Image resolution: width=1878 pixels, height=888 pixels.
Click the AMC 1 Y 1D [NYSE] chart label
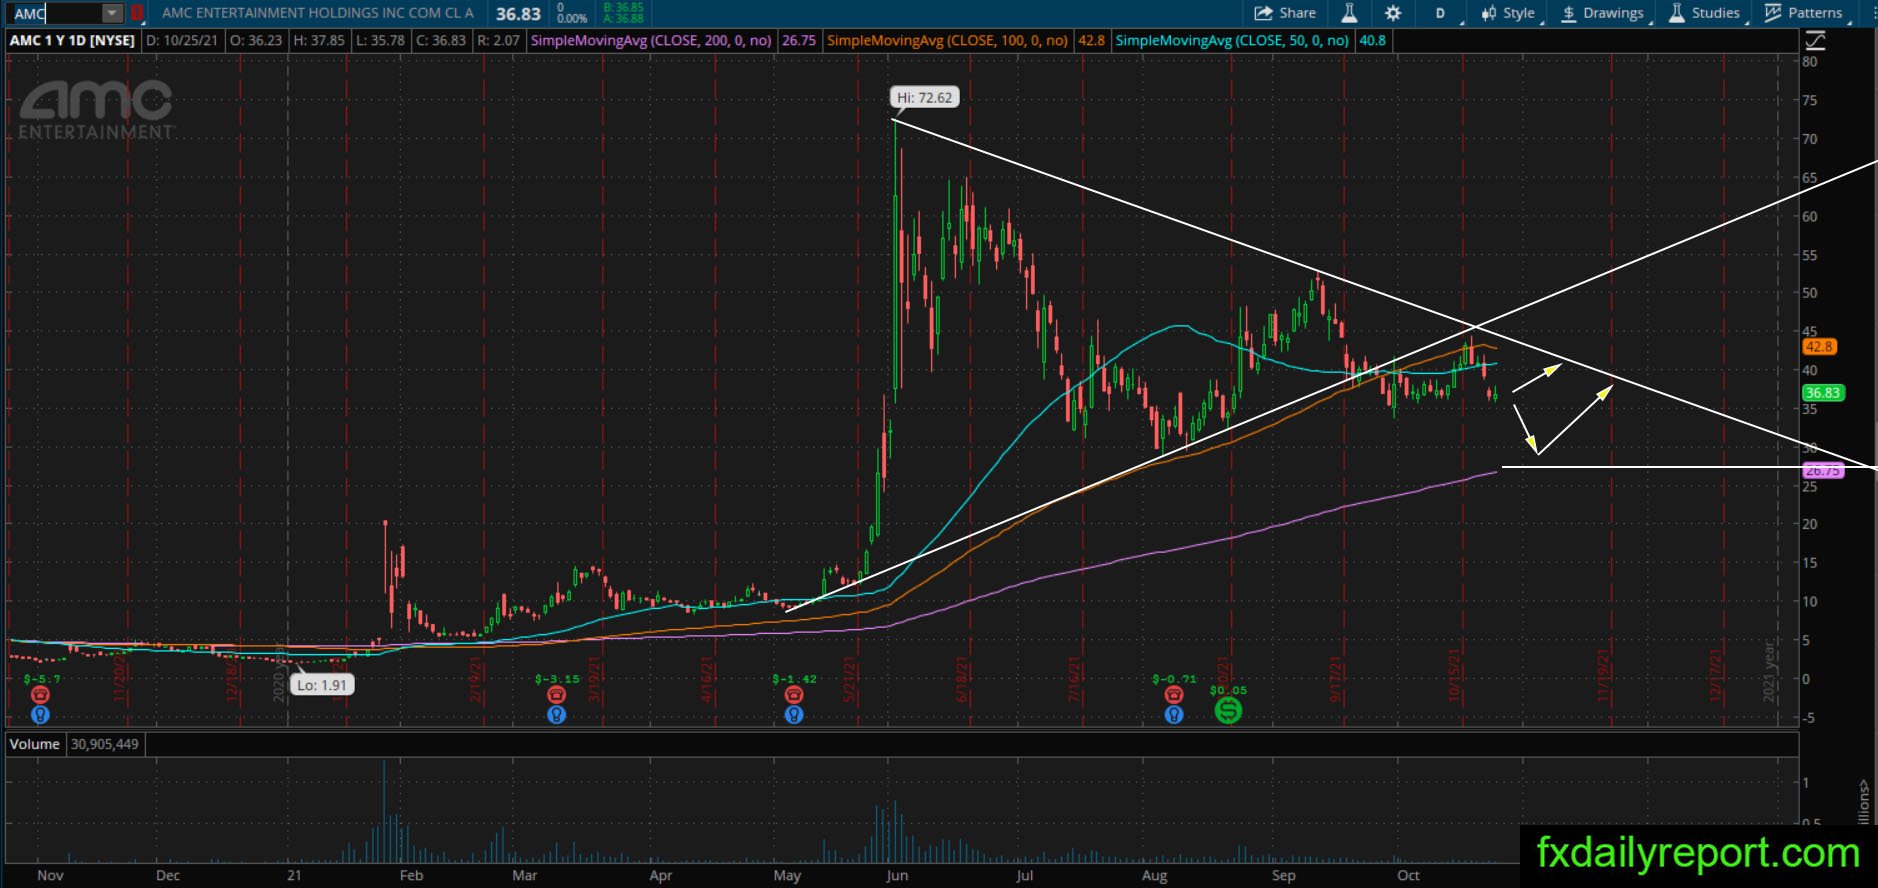pos(72,41)
